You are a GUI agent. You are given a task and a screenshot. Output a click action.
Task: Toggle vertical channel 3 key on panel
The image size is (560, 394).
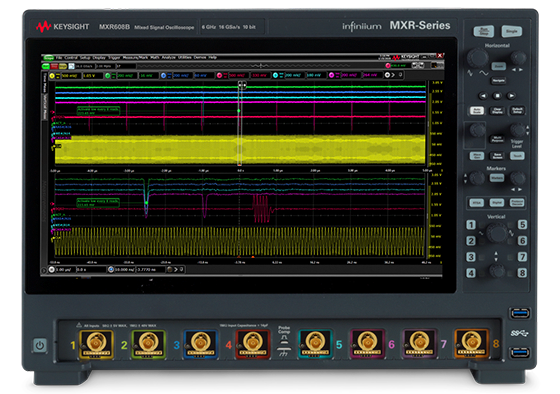(x=471, y=257)
